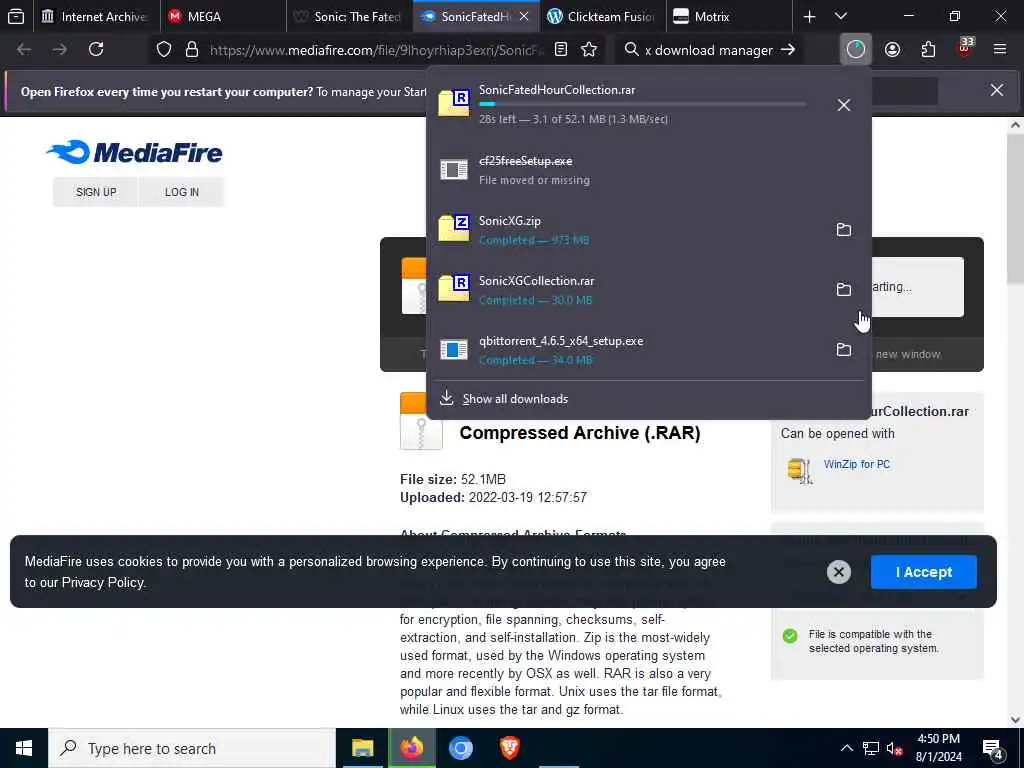Open network status tray icon
The height and width of the screenshot is (768, 1024).
(x=871, y=748)
